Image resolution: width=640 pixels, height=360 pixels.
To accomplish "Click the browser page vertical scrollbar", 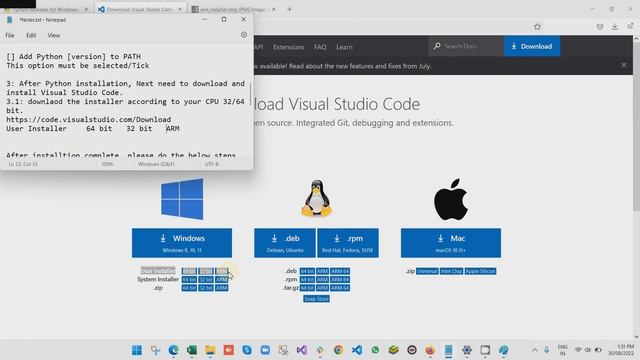I will (636, 126).
